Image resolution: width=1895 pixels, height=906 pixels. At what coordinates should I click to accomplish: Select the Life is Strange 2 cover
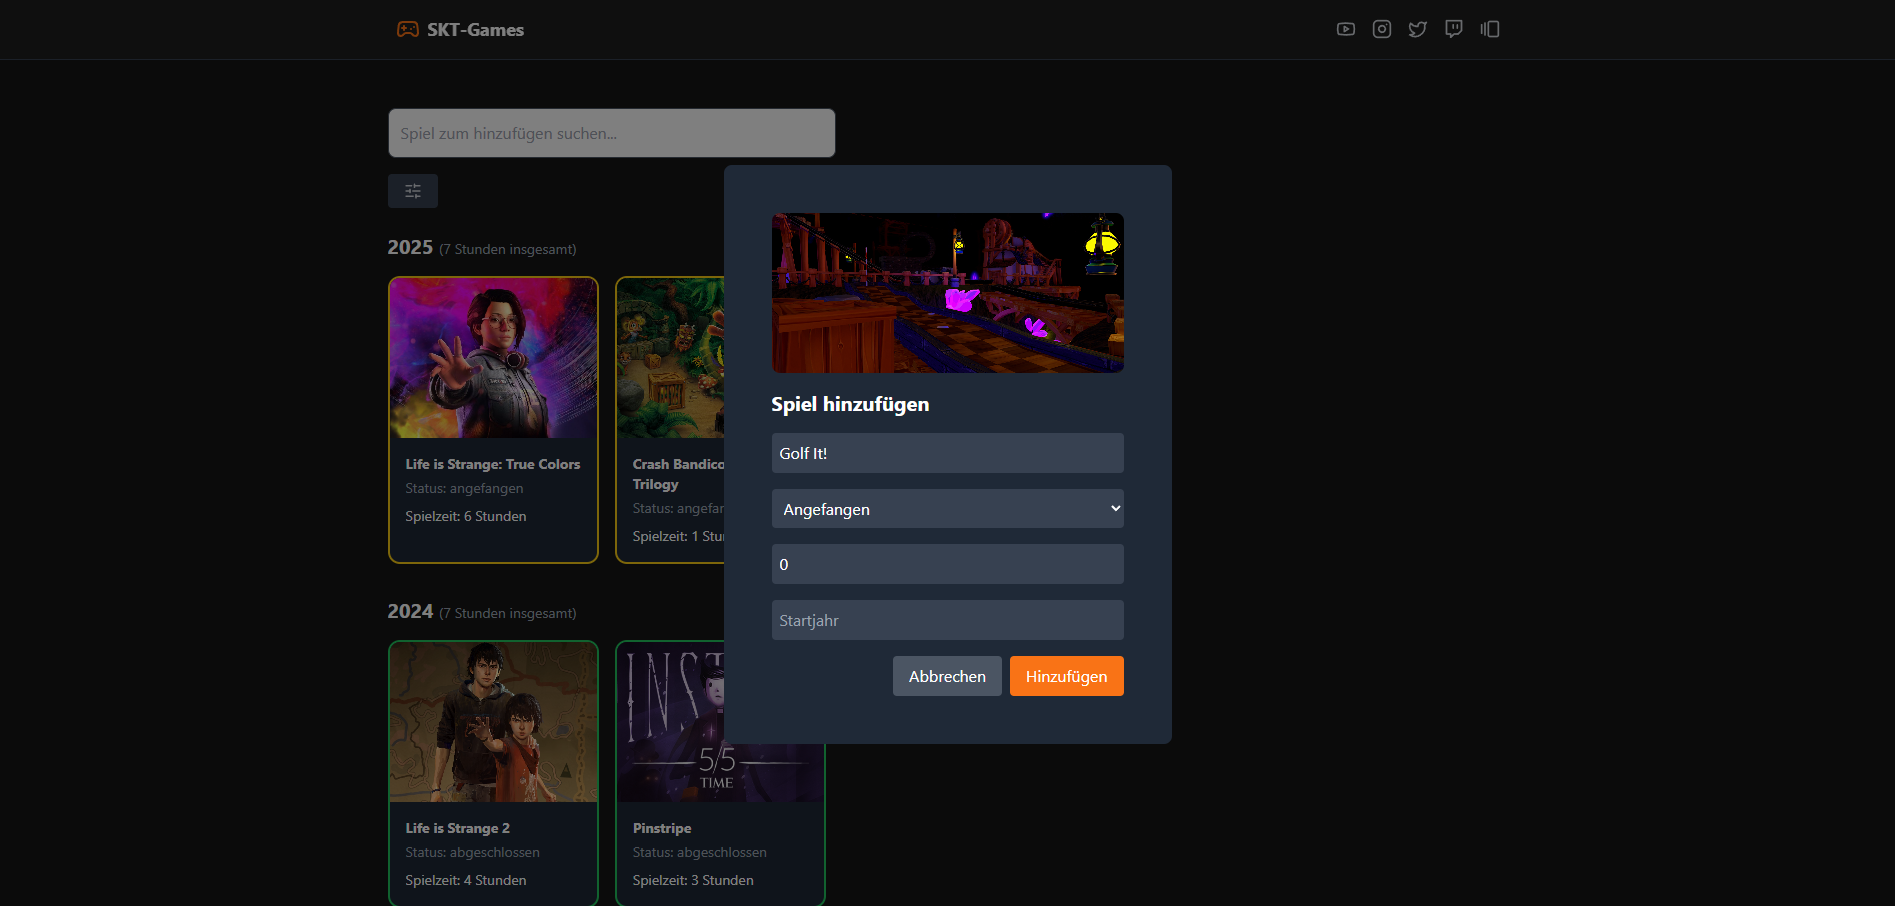click(493, 722)
